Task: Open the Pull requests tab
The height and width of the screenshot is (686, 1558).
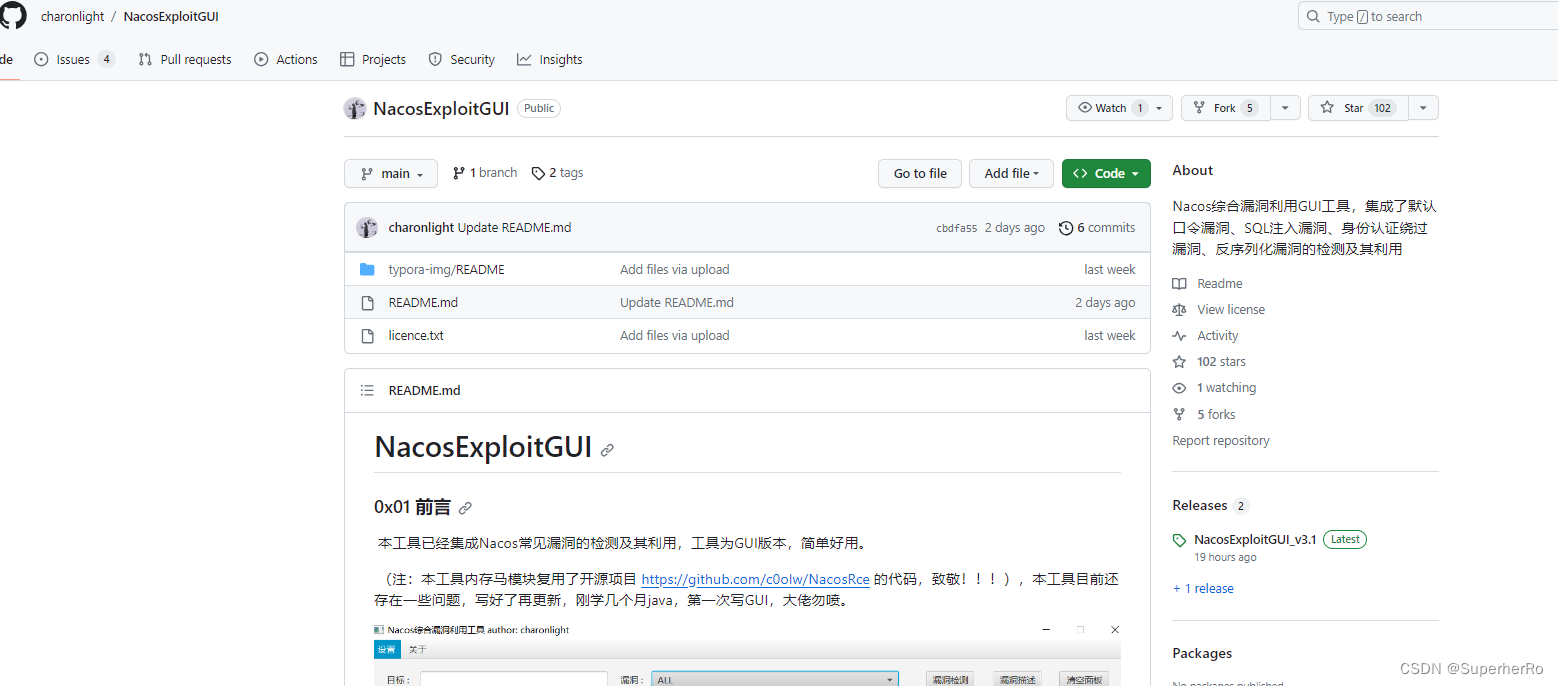Action: [185, 59]
